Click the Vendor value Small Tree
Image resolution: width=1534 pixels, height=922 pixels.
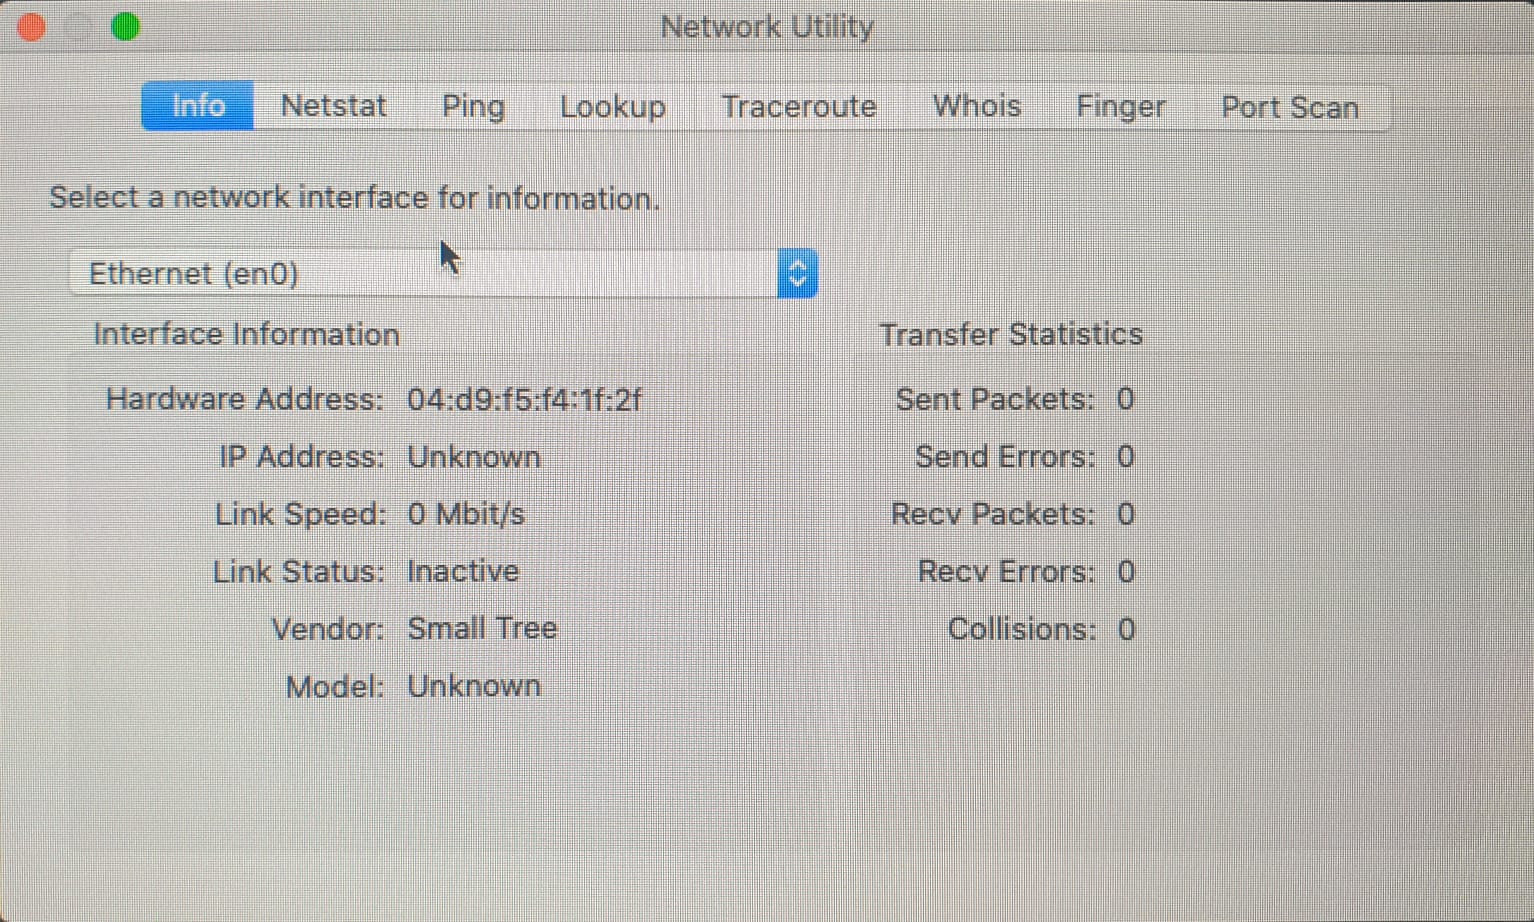click(x=482, y=628)
